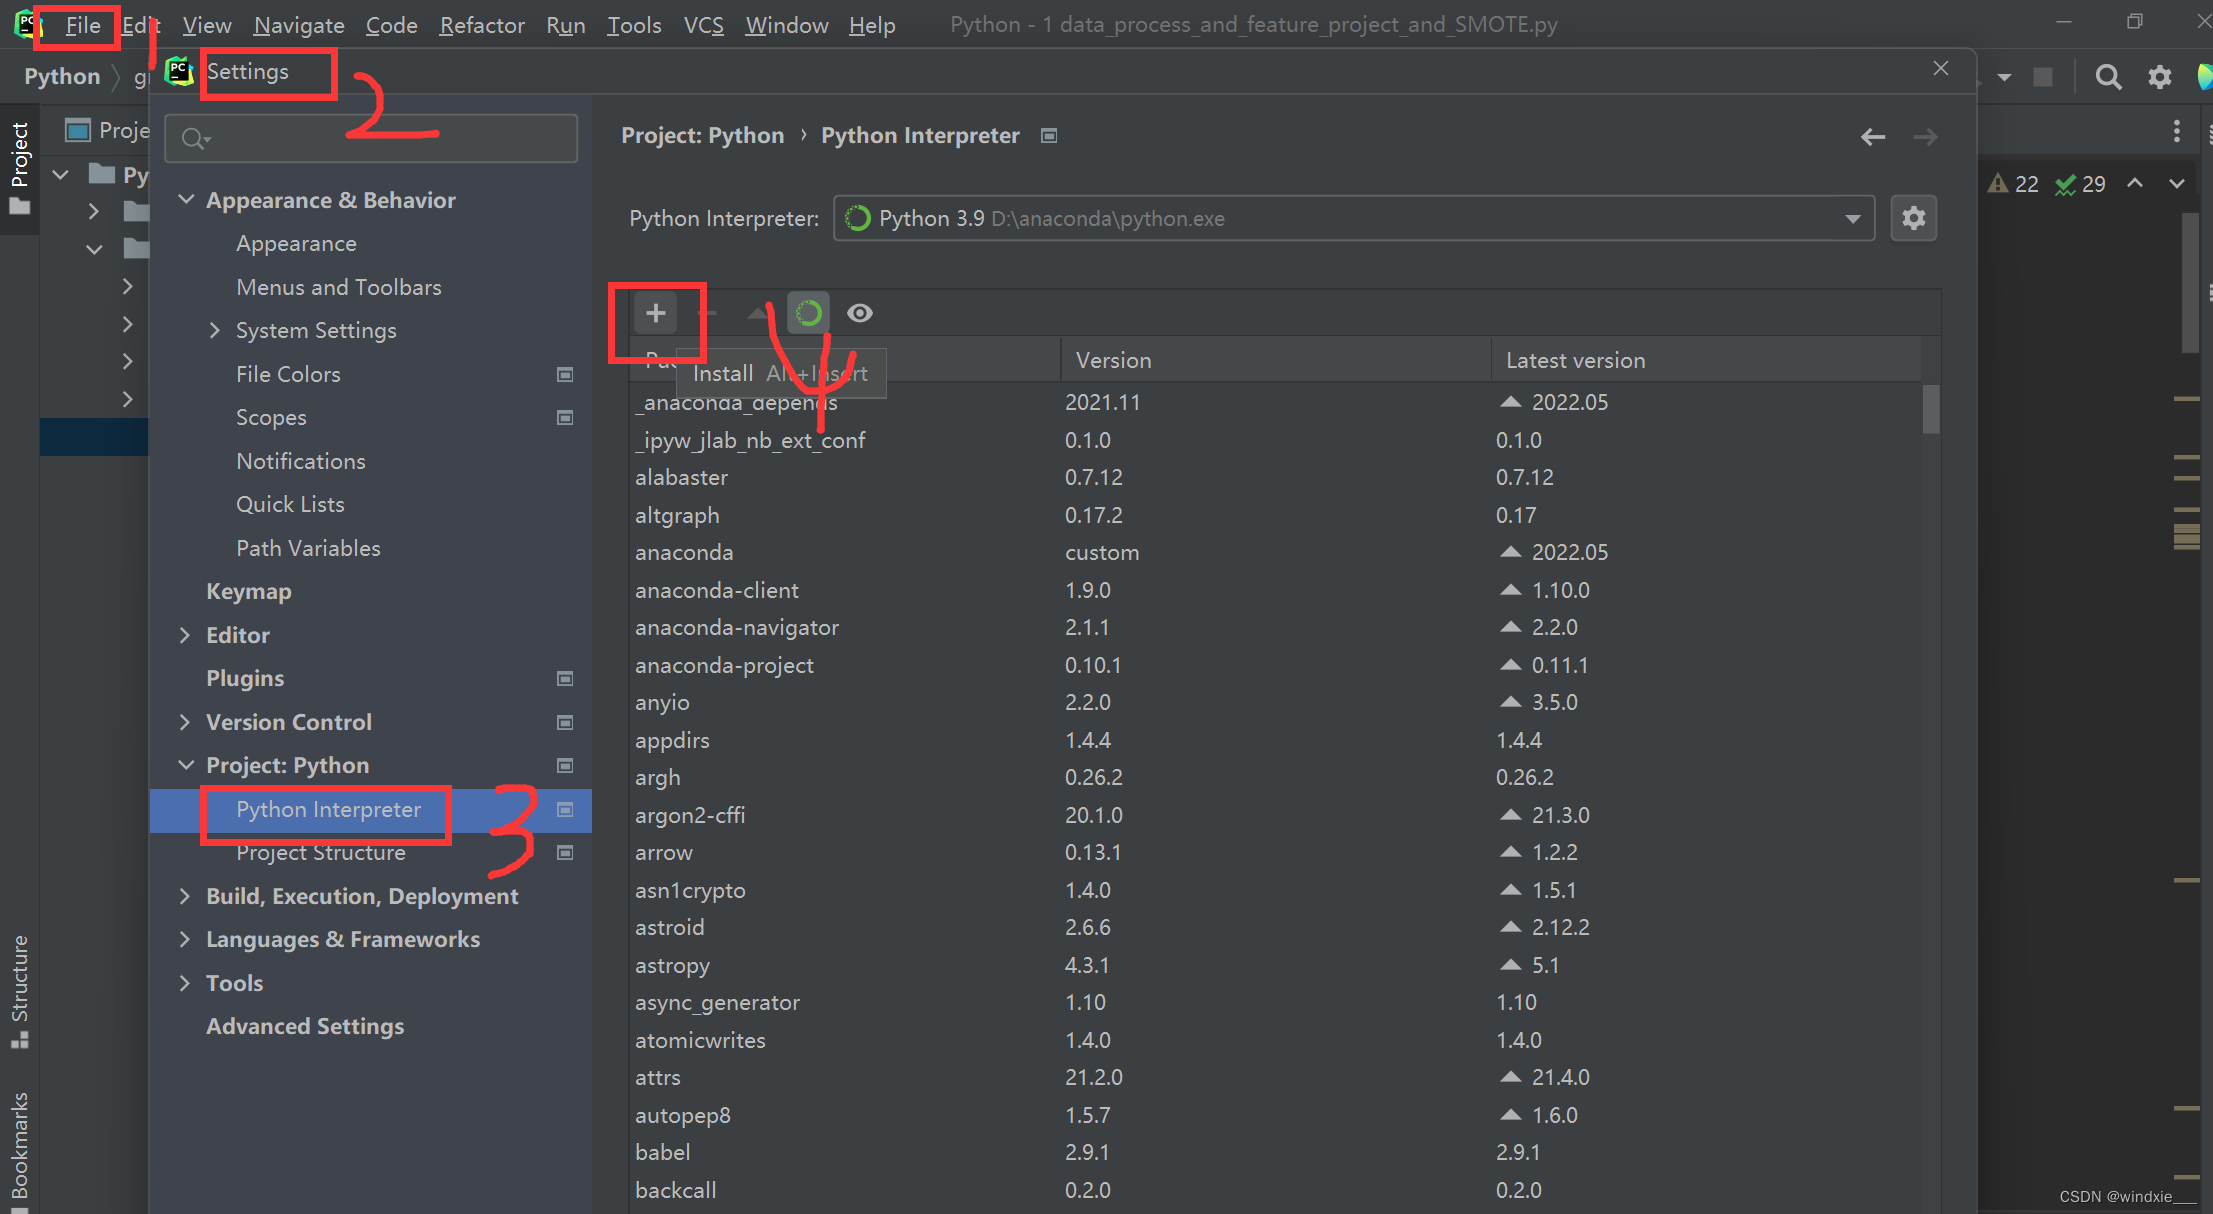Viewport: 2213px width, 1214px height.
Task: Open the Refactor menu
Action: click(x=482, y=25)
